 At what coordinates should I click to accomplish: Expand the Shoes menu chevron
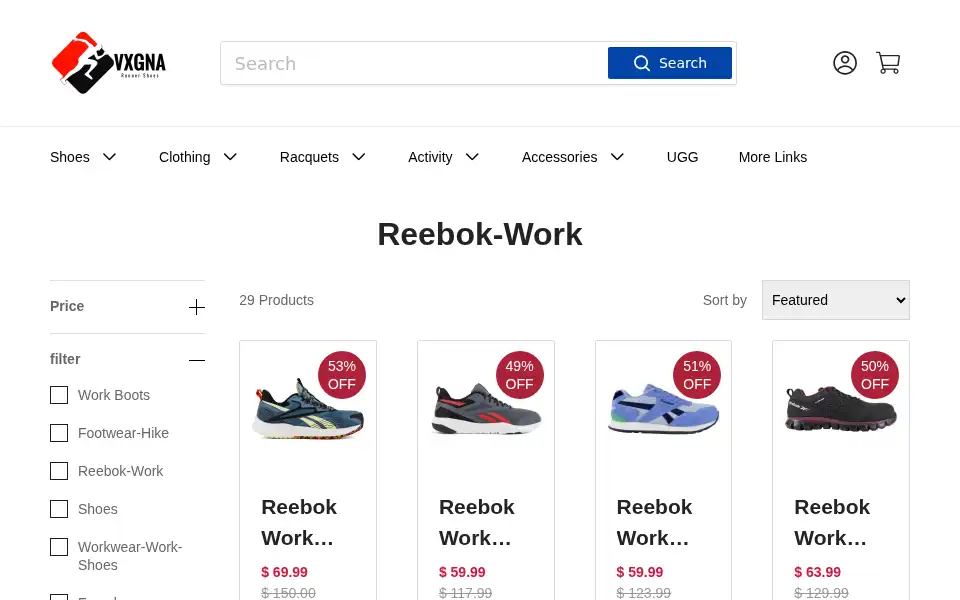110,157
